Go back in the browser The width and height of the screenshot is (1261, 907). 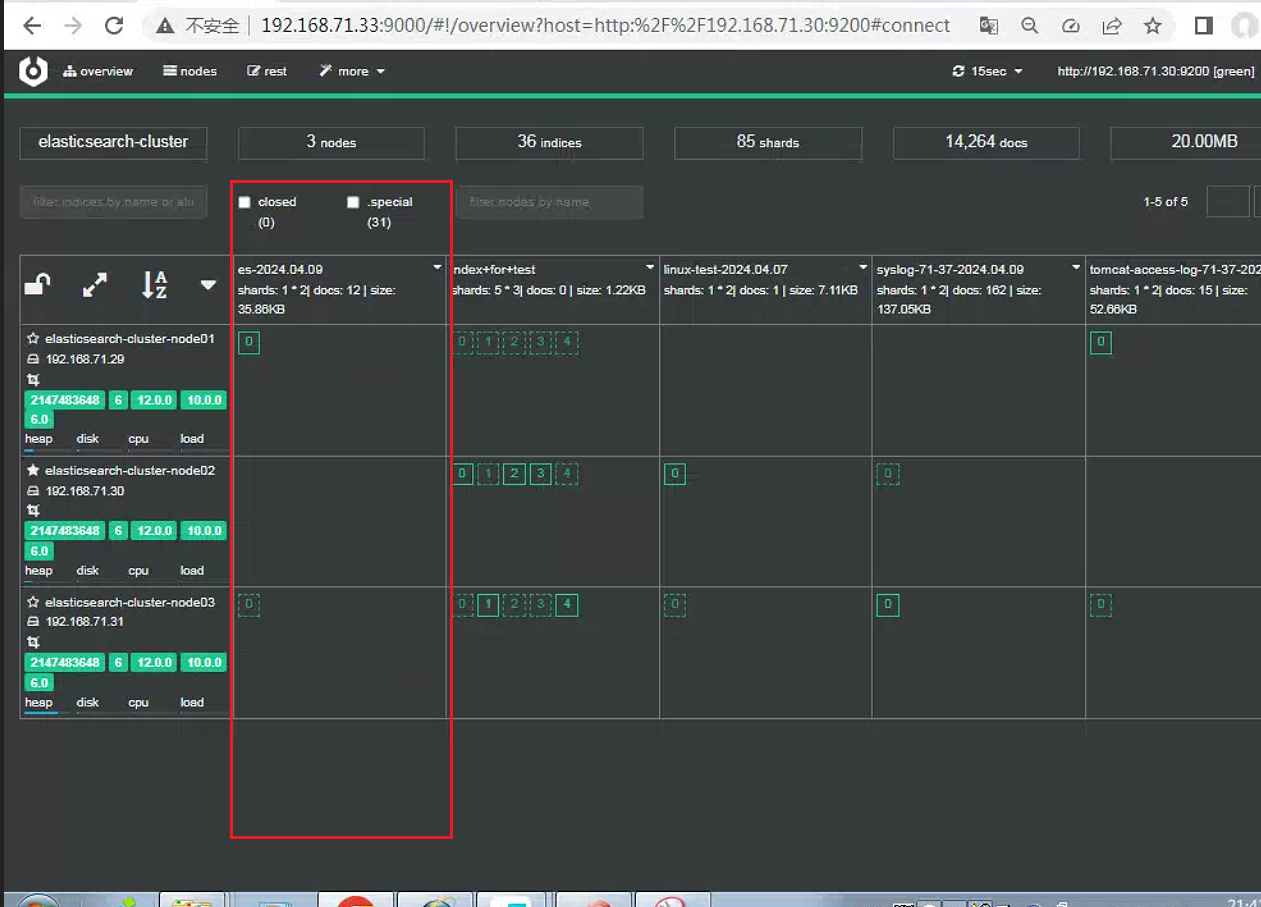(x=32, y=26)
